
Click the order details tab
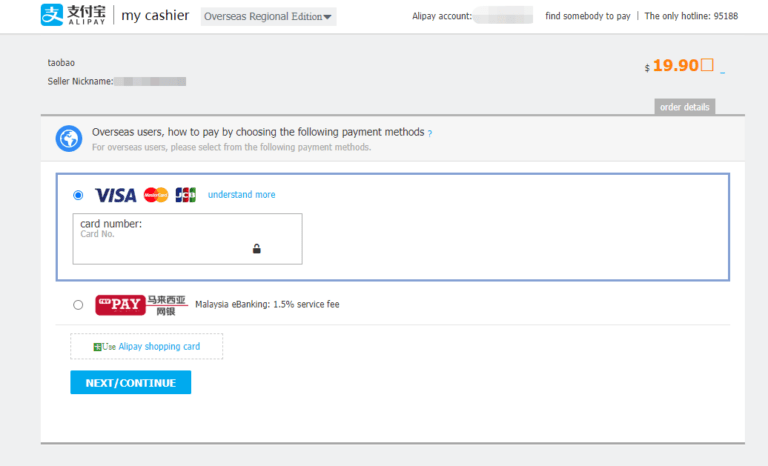click(684, 107)
